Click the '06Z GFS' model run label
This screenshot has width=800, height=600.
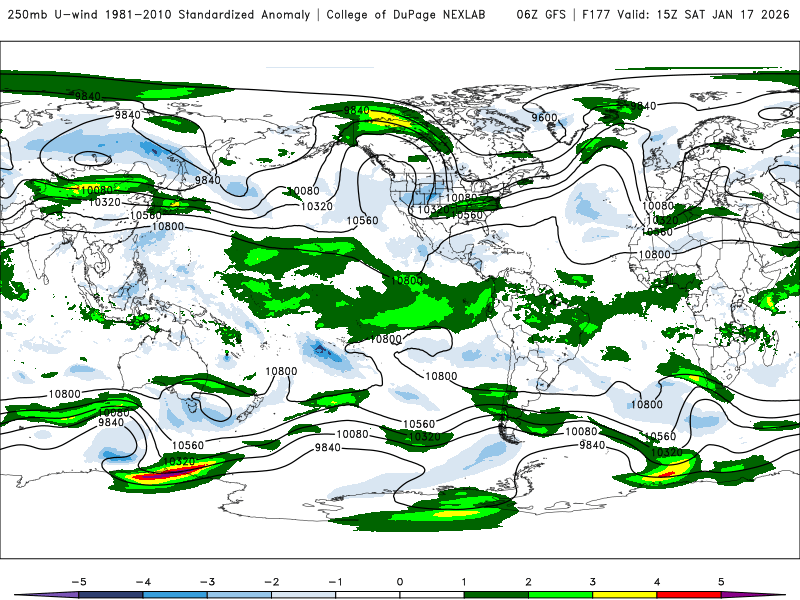[x=541, y=15]
